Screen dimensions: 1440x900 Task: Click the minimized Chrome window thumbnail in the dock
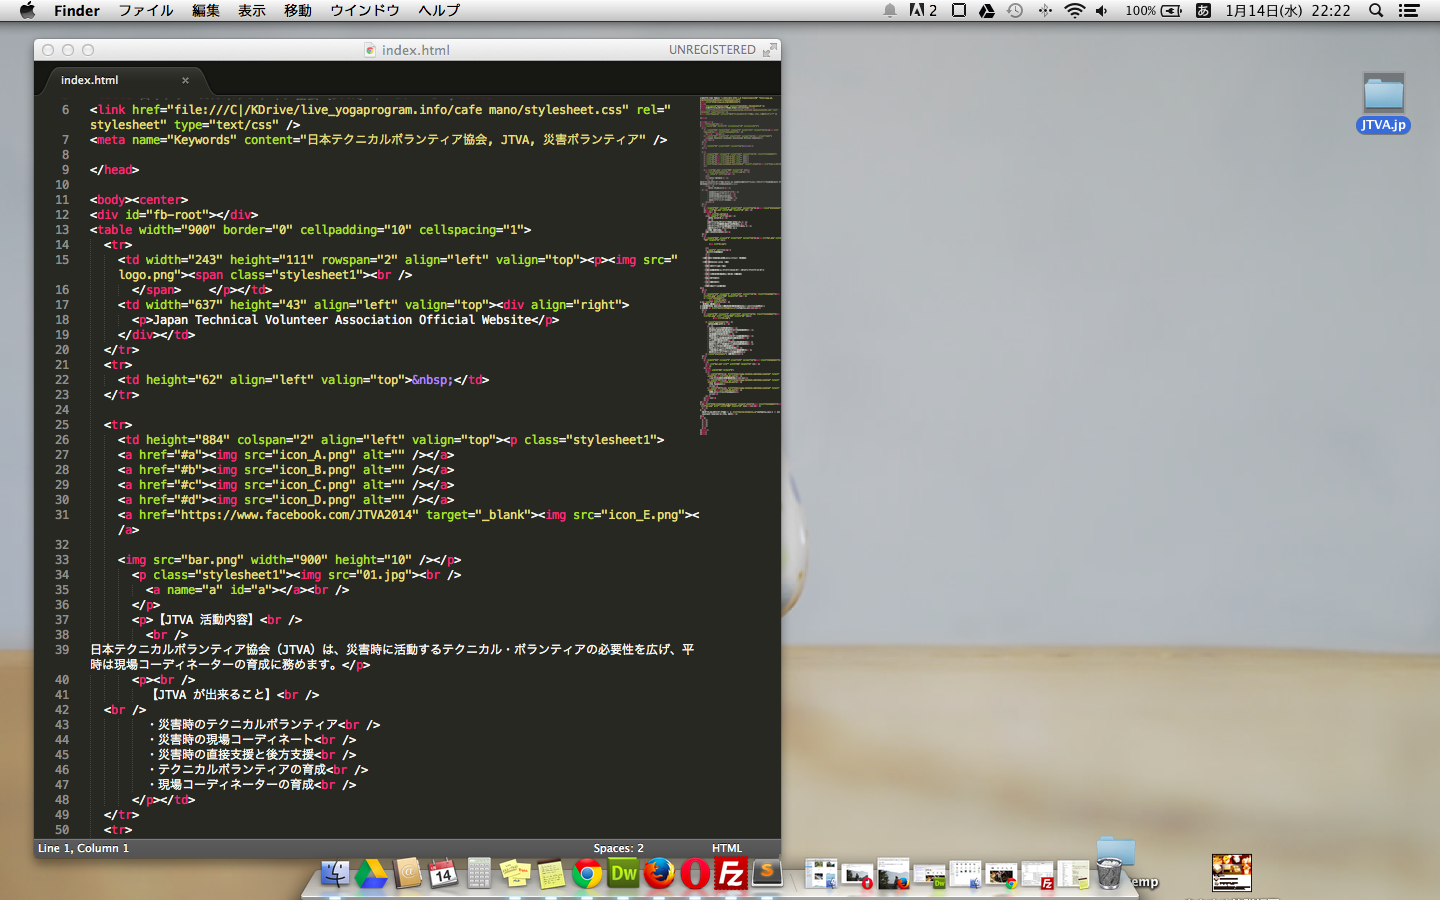pyautogui.click(x=1001, y=876)
